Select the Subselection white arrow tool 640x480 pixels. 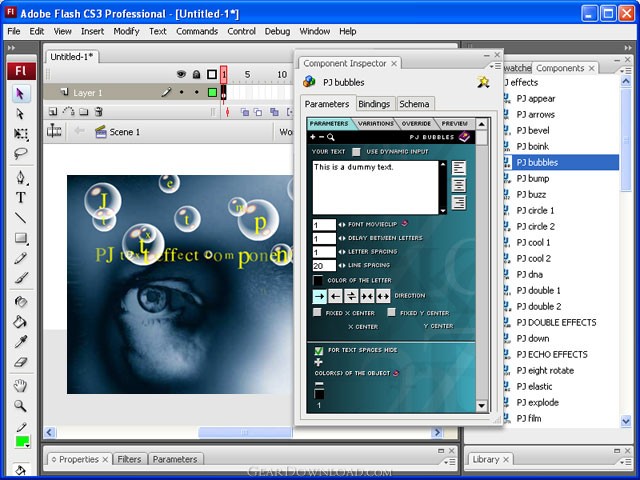point(20,114)
